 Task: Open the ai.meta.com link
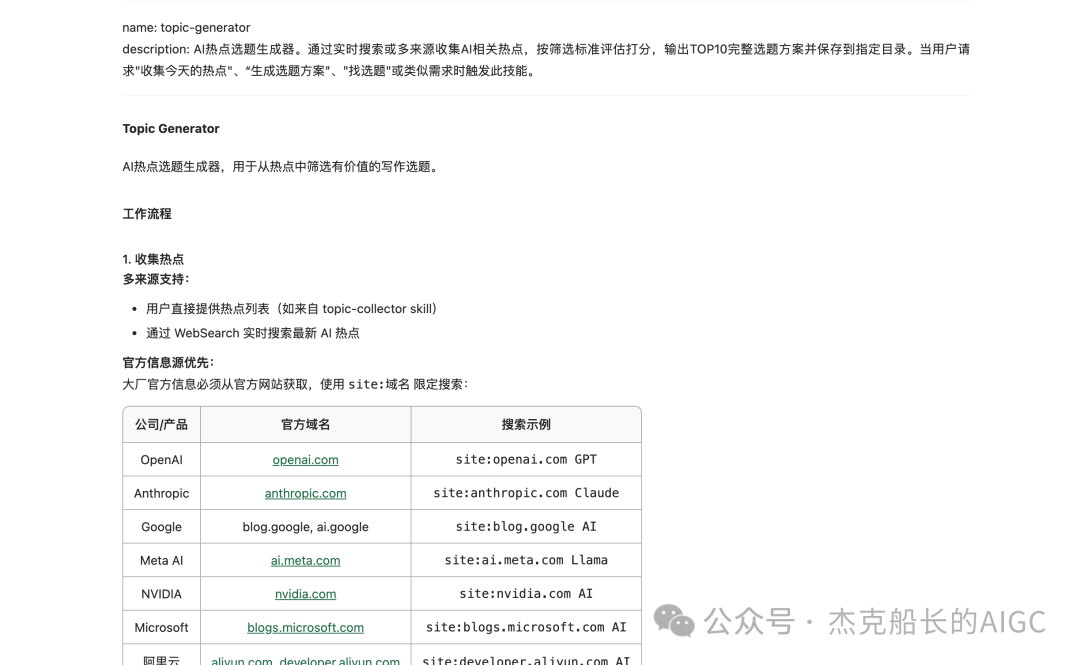point(305,560)
